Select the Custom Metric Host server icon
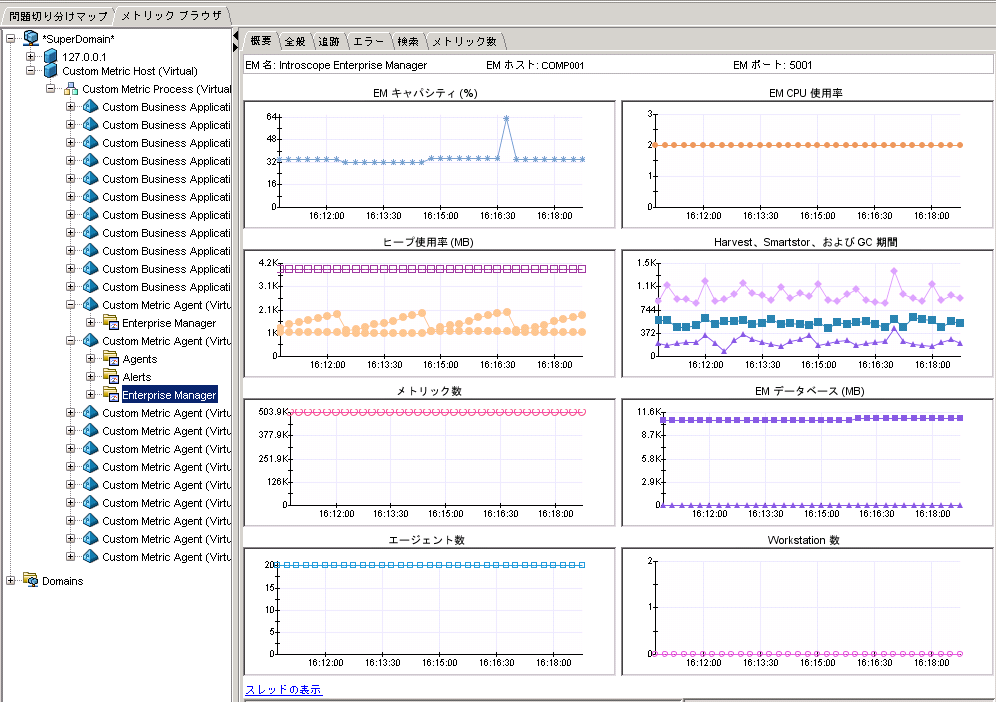996x702 pixels. pos(51,72)
